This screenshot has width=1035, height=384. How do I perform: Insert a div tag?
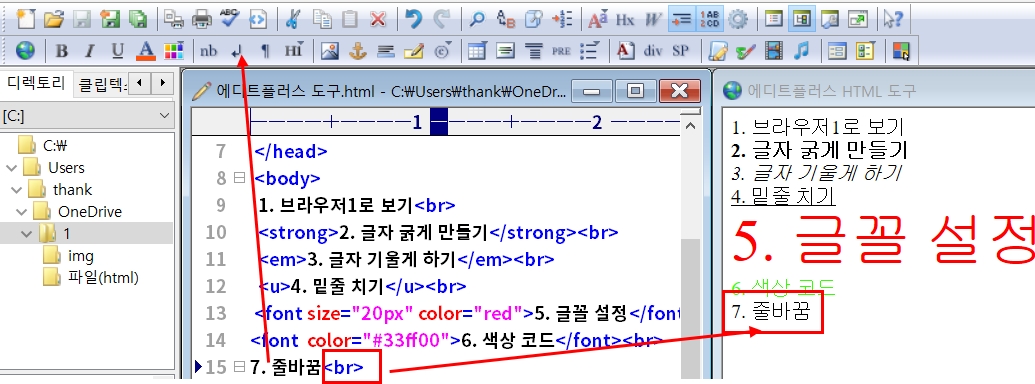click(653, 51)
